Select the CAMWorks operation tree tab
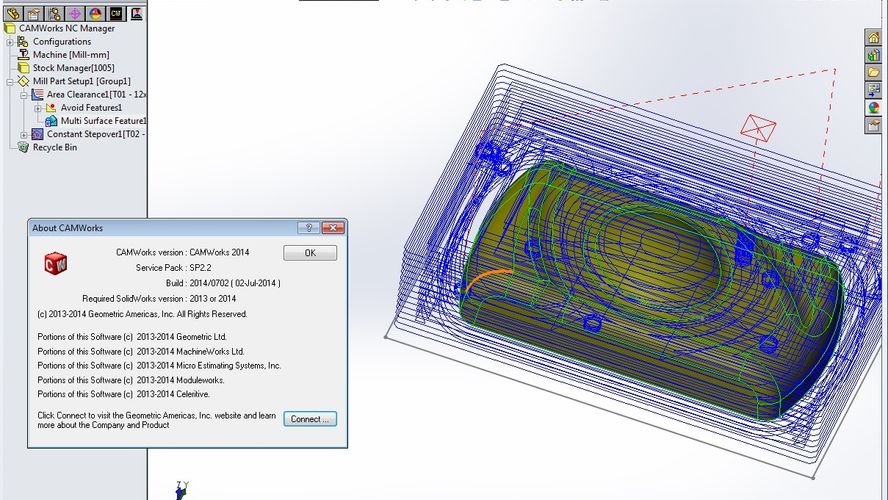This screenshot has width=888, height=500. click(136, 13)
